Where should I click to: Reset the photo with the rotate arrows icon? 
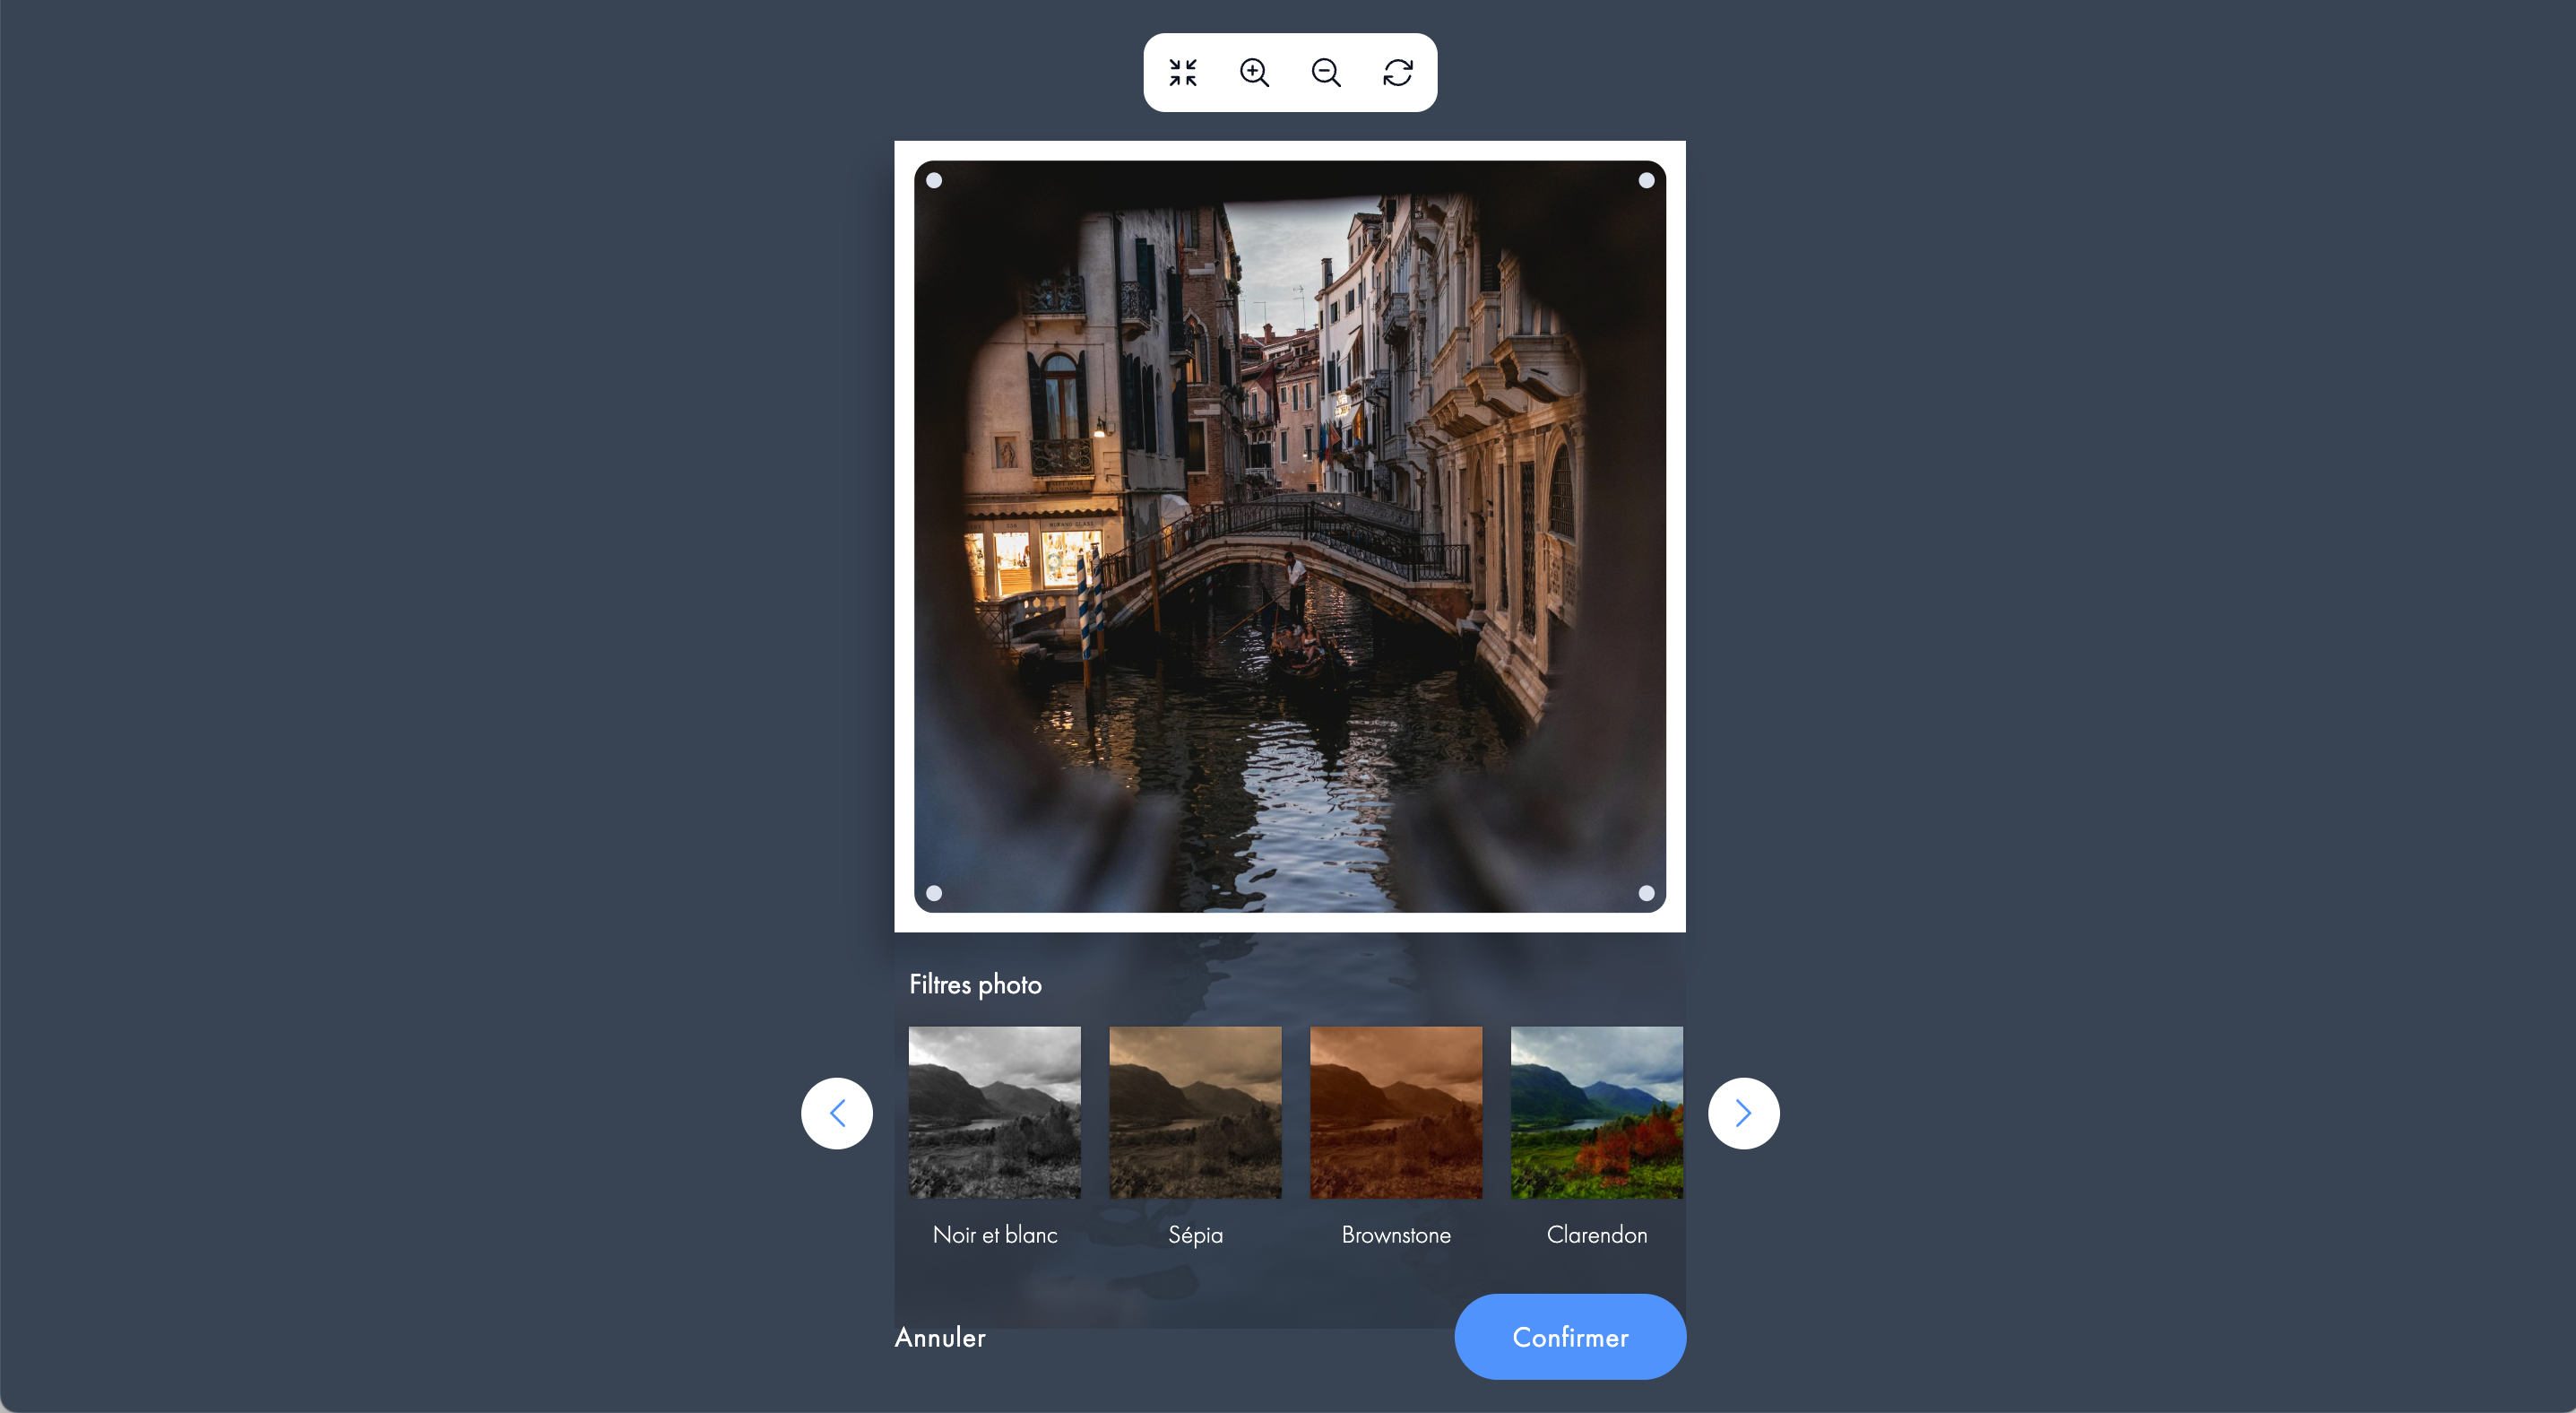point(1398,72)
